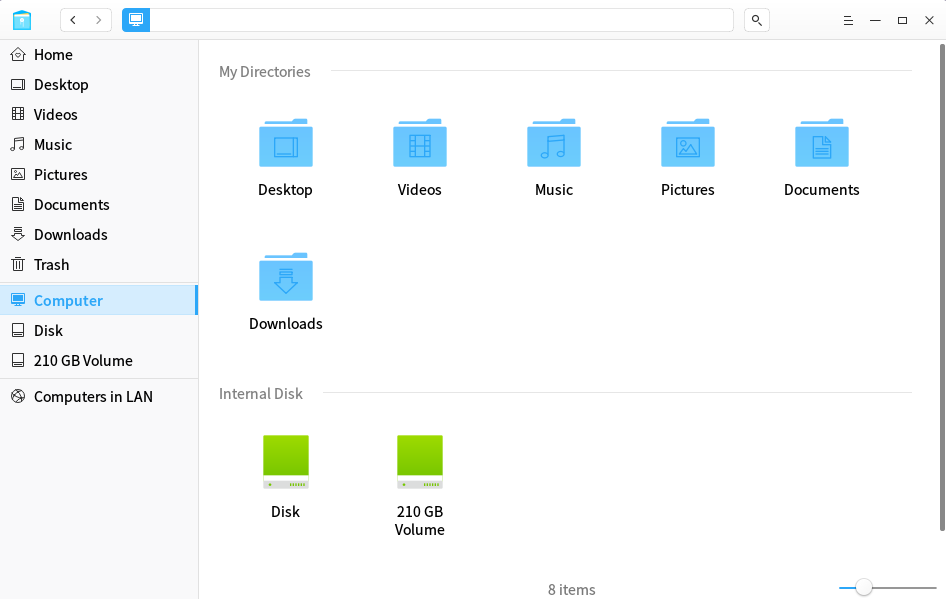The height and width of the screenshot is (599, 946).
Task: Click the 210 GB Volume sidebar entry
Action: click(x=83, y=361)
